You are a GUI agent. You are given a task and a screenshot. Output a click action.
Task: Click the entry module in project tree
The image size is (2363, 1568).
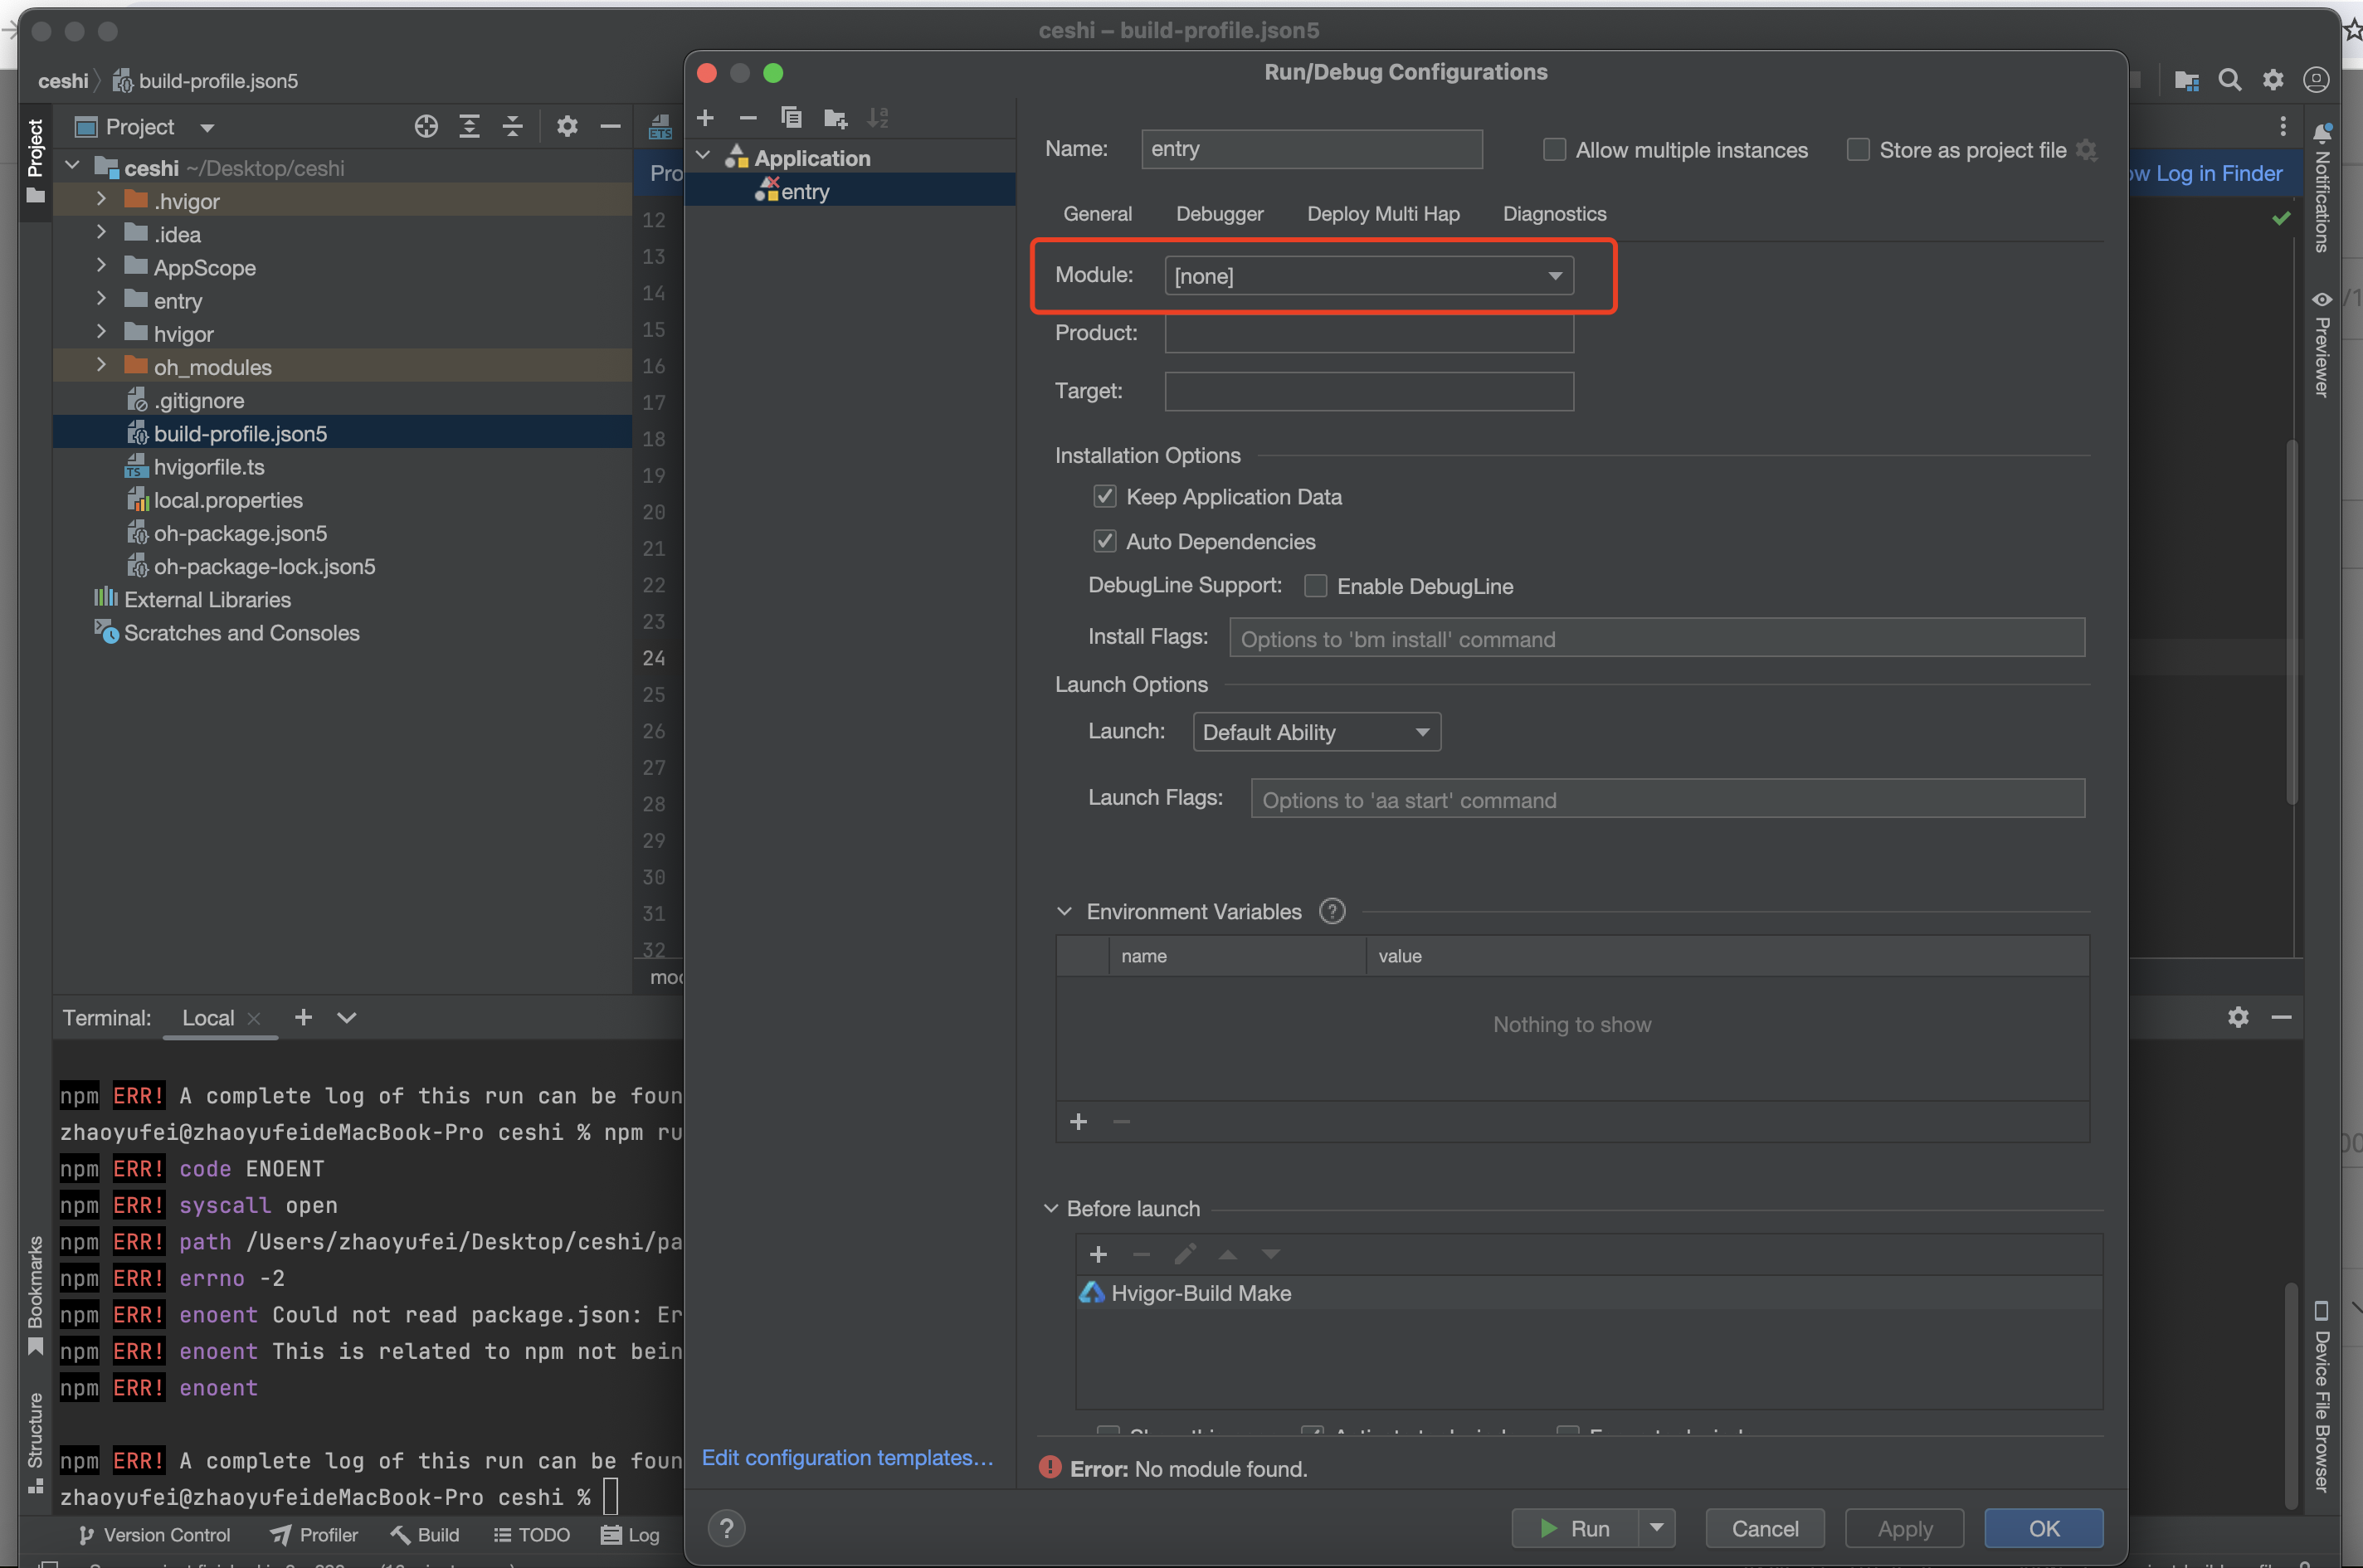click(177, 299)
